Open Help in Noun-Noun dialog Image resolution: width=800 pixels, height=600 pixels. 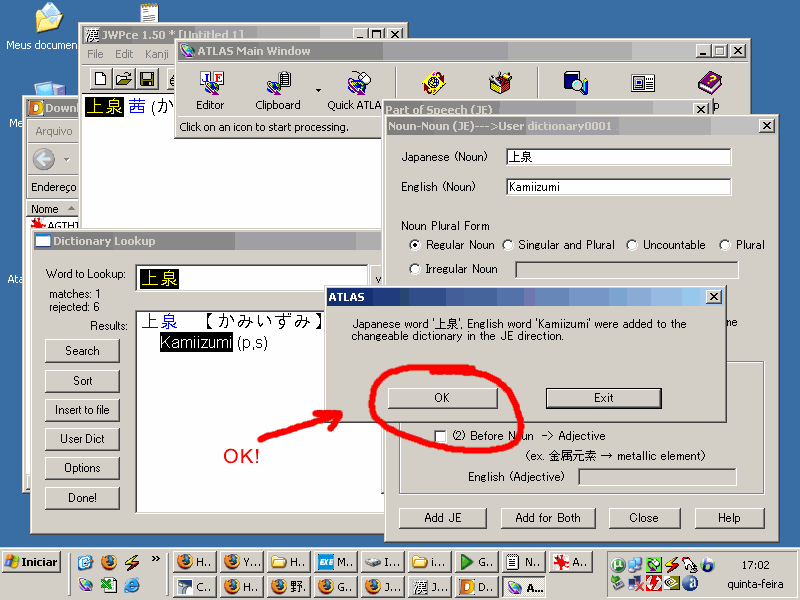pos(729,518)
